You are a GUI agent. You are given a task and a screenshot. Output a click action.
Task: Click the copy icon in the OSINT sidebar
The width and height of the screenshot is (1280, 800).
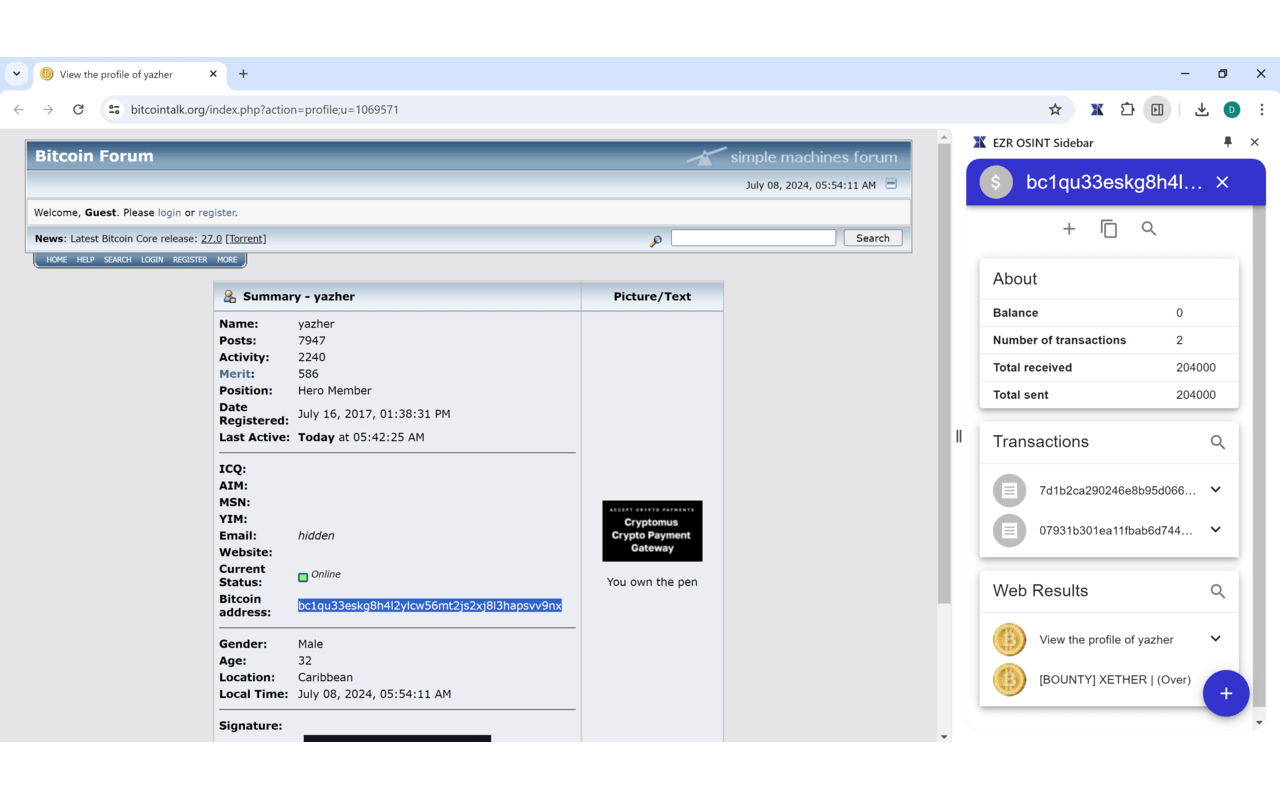(x=1109, y=228)
